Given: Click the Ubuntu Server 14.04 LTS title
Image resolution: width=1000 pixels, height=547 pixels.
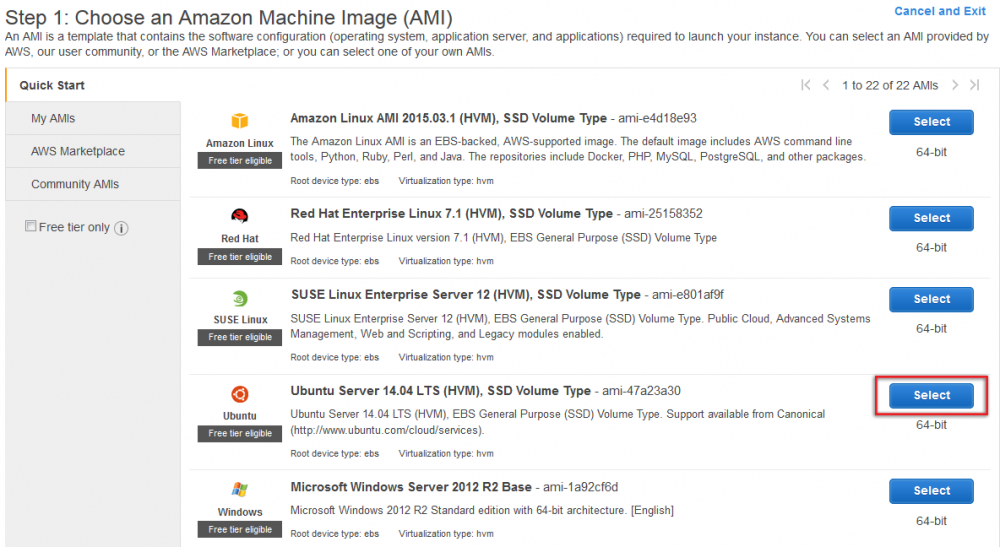Looking at the screenshot, I should [441, 391].
